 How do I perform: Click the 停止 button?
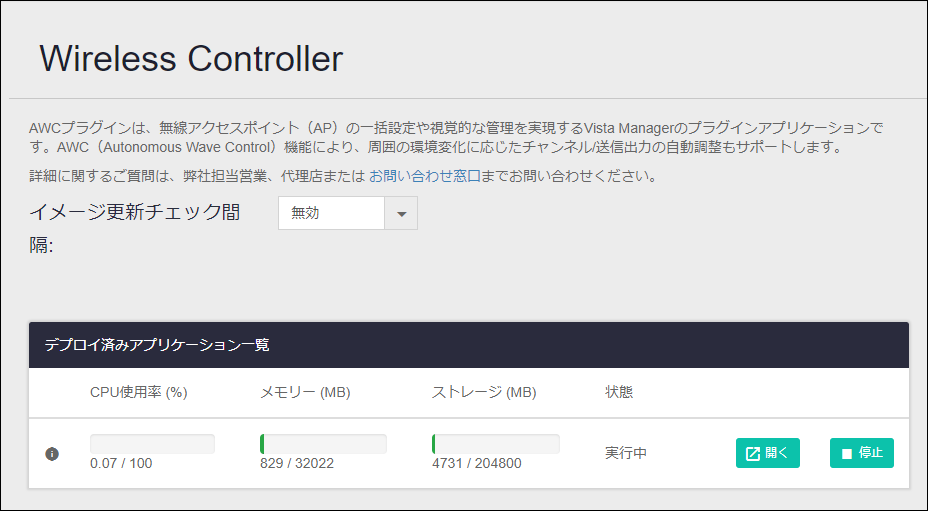click(862, 453)
